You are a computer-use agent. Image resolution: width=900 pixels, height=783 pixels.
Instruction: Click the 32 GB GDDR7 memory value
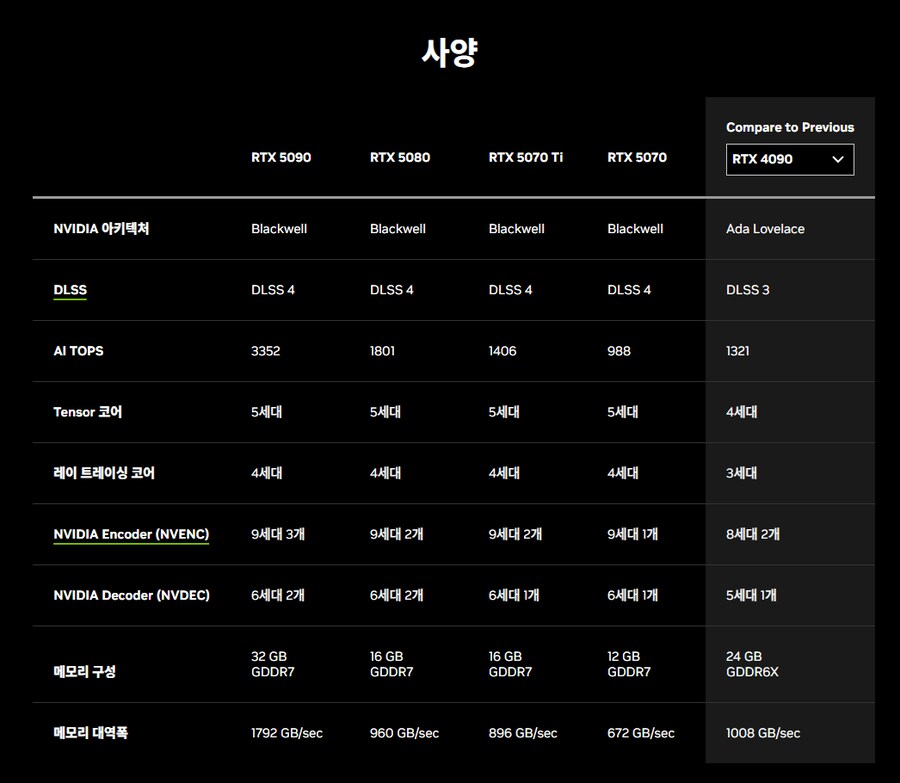273,664
